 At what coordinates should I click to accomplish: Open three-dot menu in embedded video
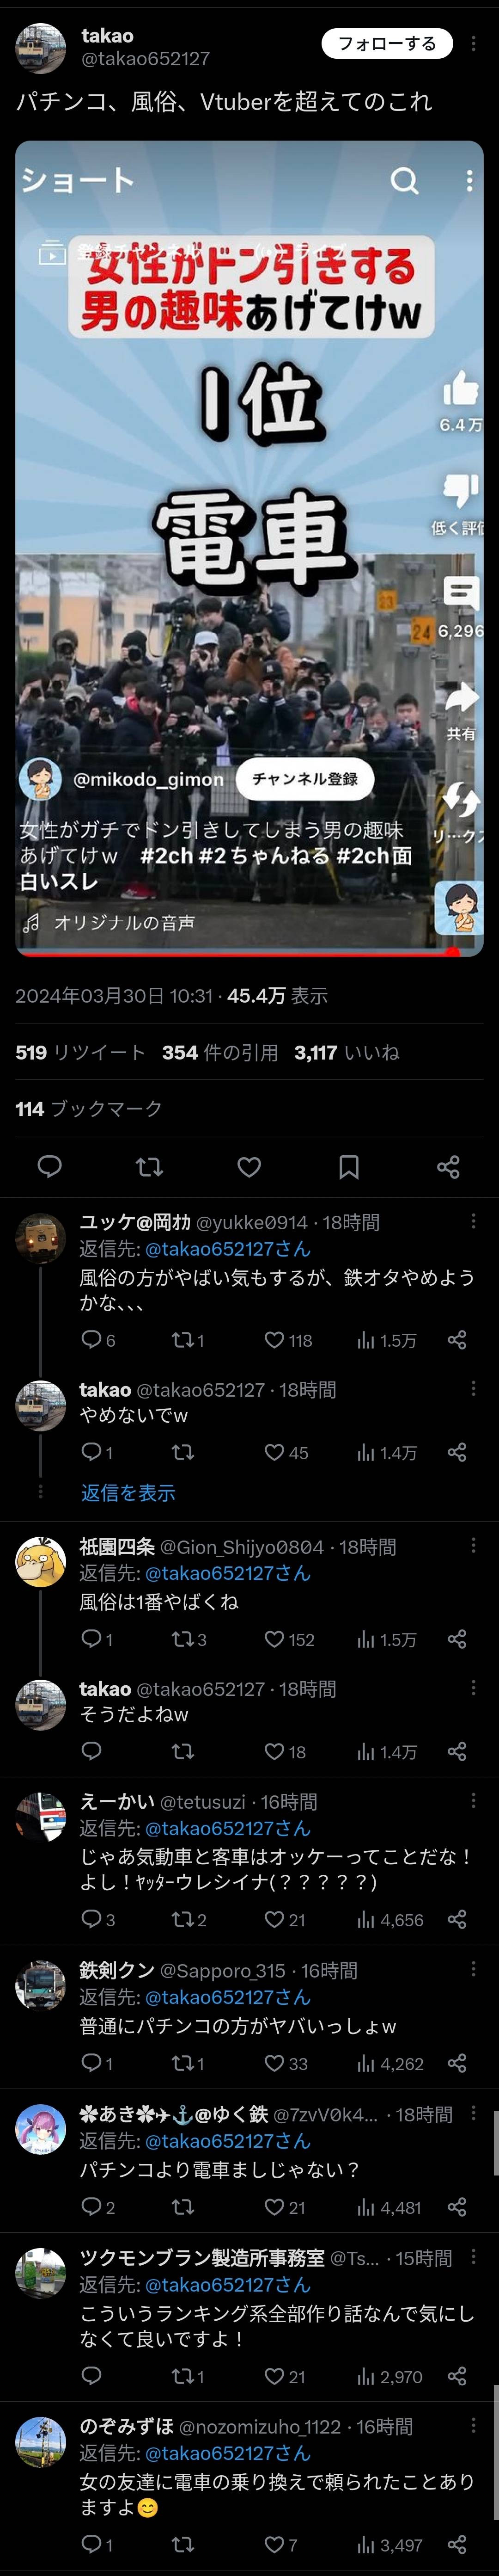point(469,180)
